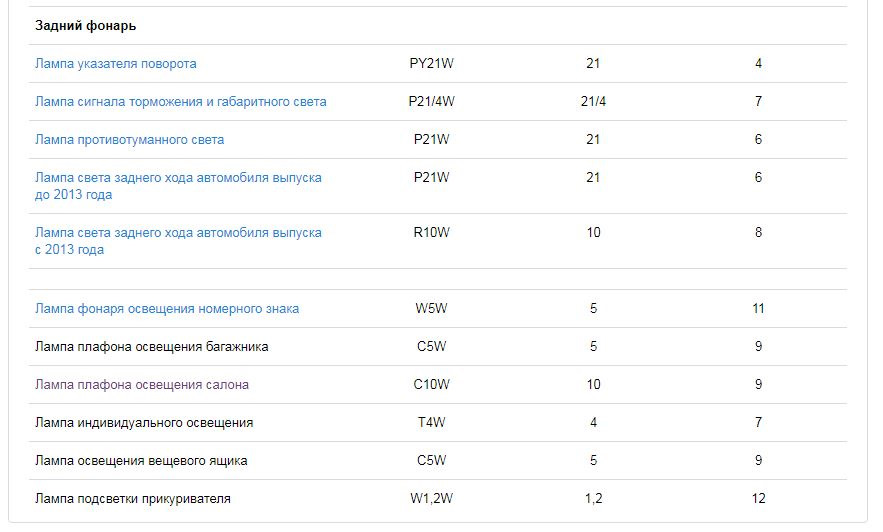
Task: Open the visited 'Лампа плафона освещения салона' link
Action: pos(141,384)
